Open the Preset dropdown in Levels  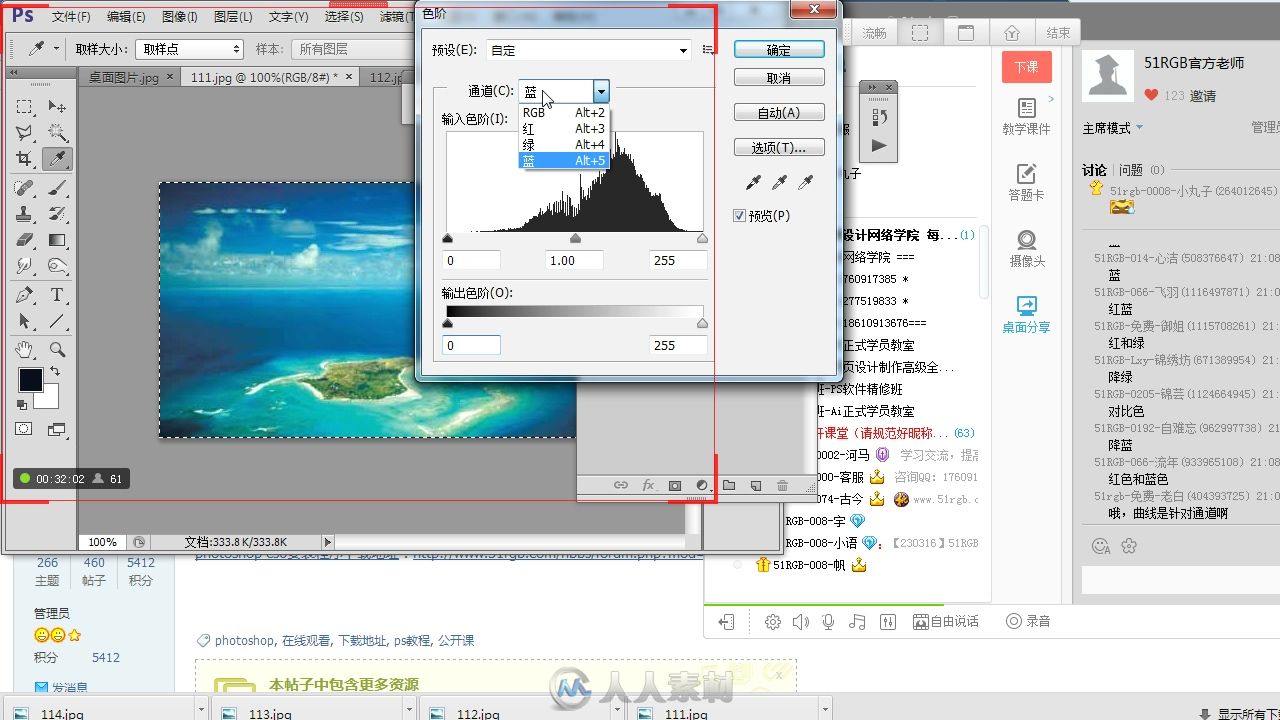[x=589, y=50]
